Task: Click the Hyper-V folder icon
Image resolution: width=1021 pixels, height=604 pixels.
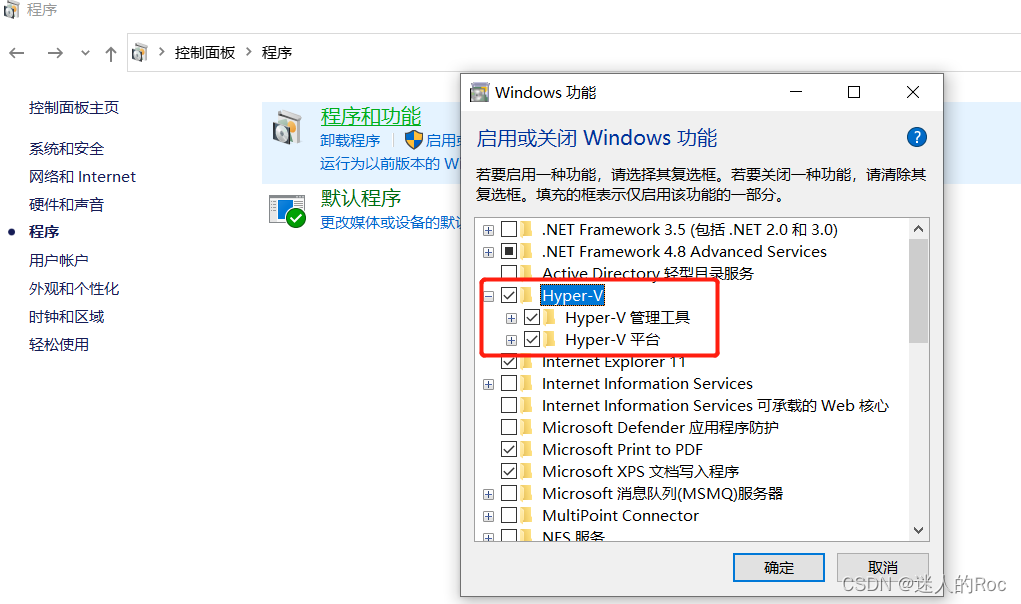Action: (x=528, y=295)
